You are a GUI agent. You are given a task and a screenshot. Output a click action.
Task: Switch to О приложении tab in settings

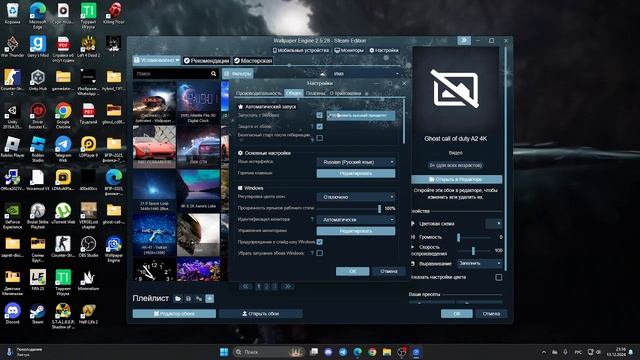tap(345, 93)
